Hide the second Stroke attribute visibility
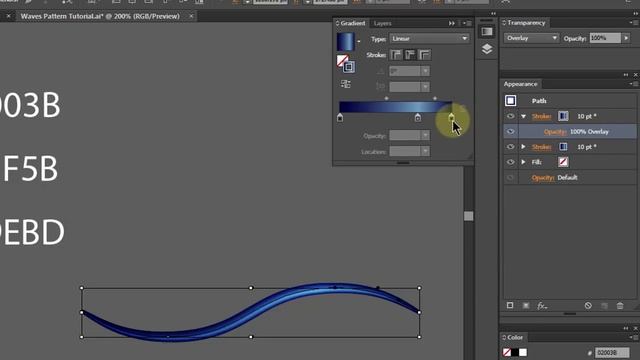 (511, 147)
